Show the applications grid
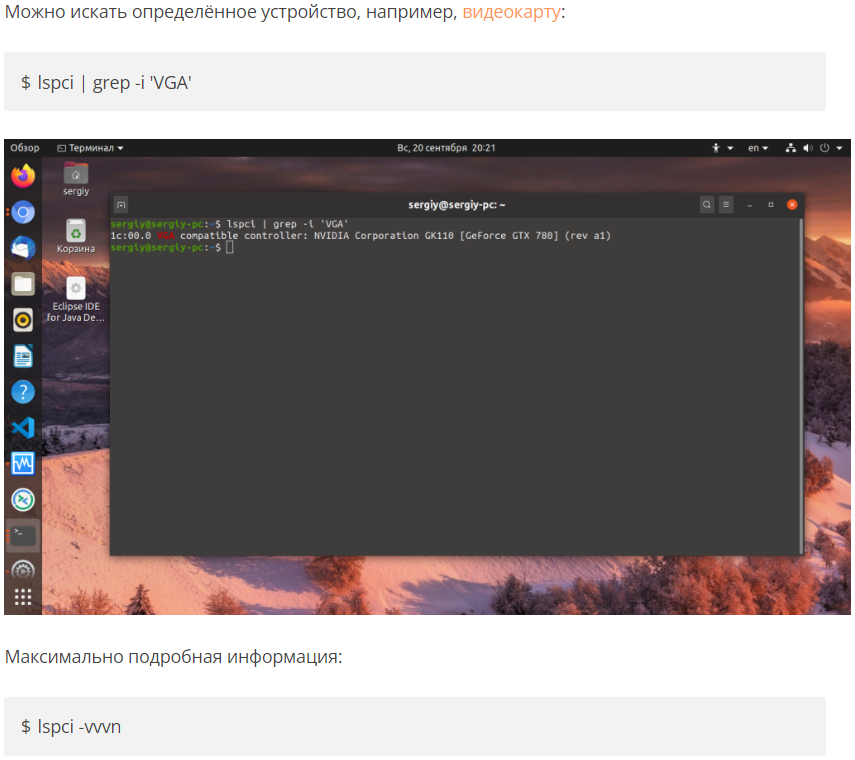 [x=23, y=598]
